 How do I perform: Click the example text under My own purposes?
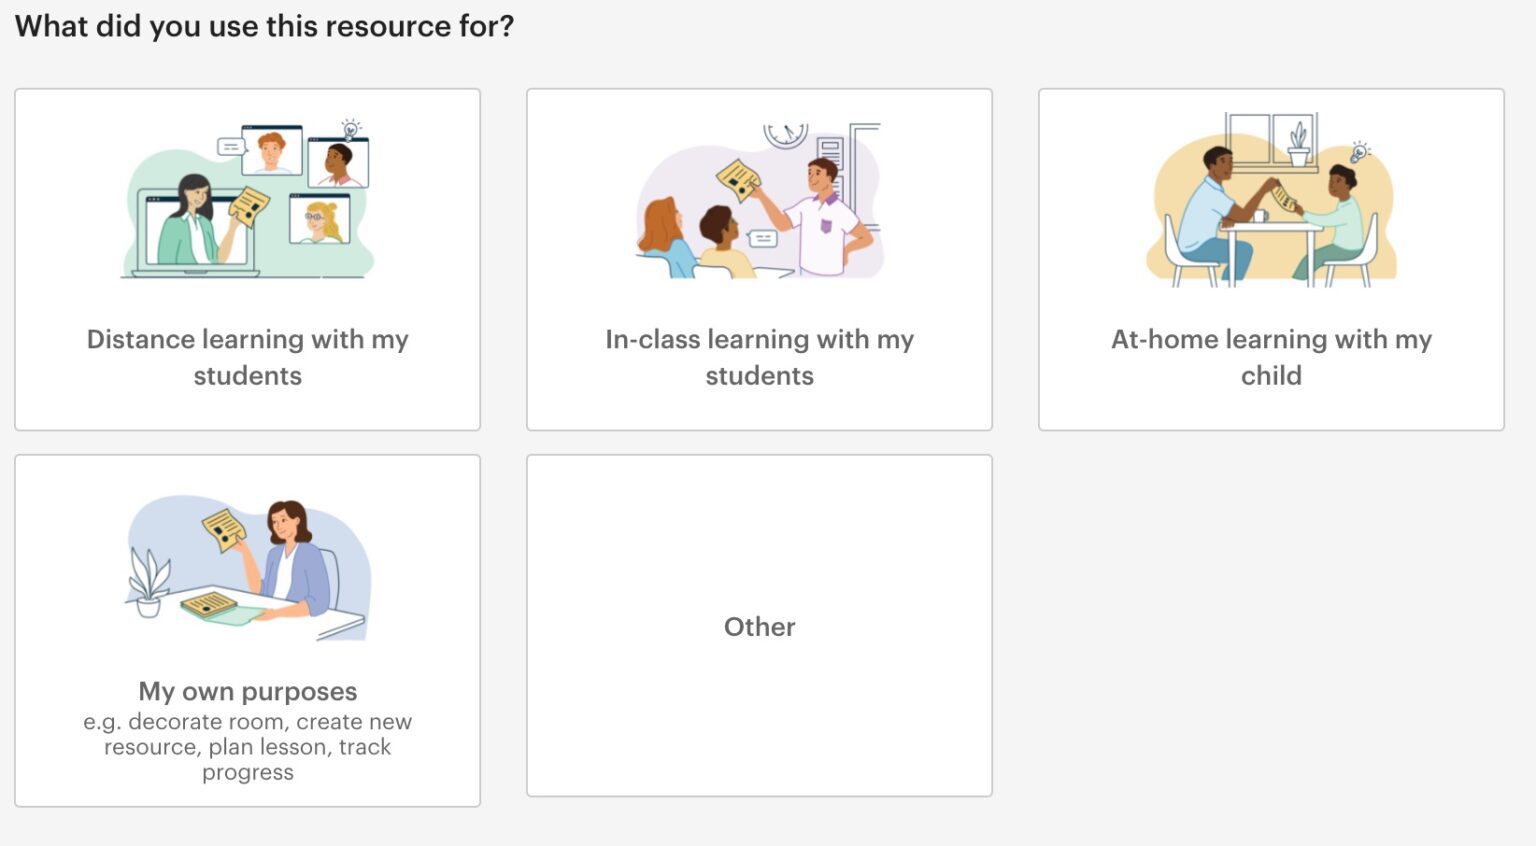(247, 747)
